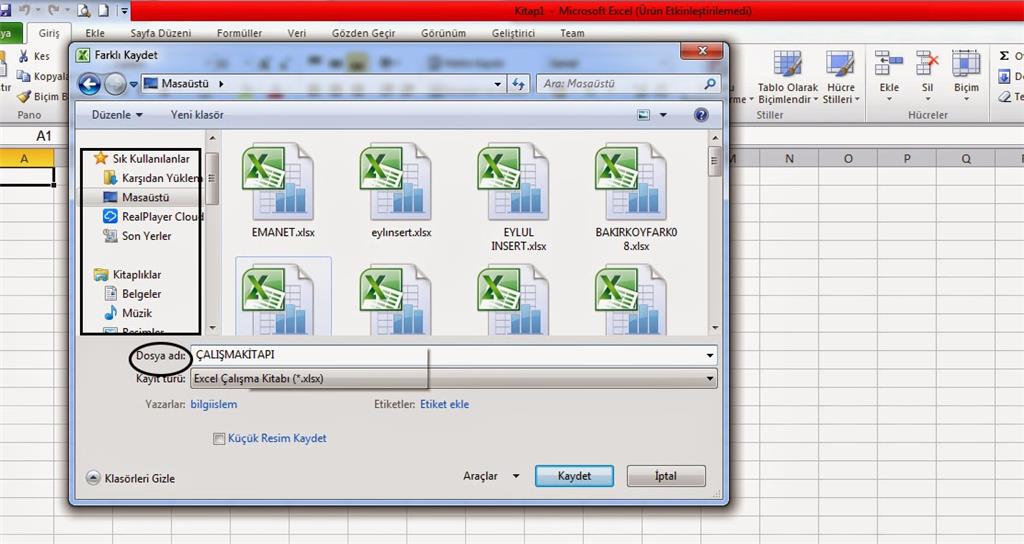Click the navigation pane scrollbar up arrow

212,138
